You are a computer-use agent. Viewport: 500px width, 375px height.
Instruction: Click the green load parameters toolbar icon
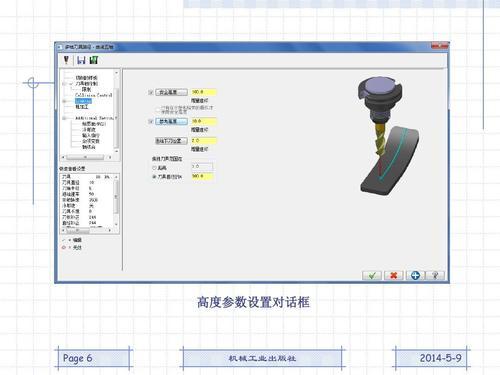94,60
